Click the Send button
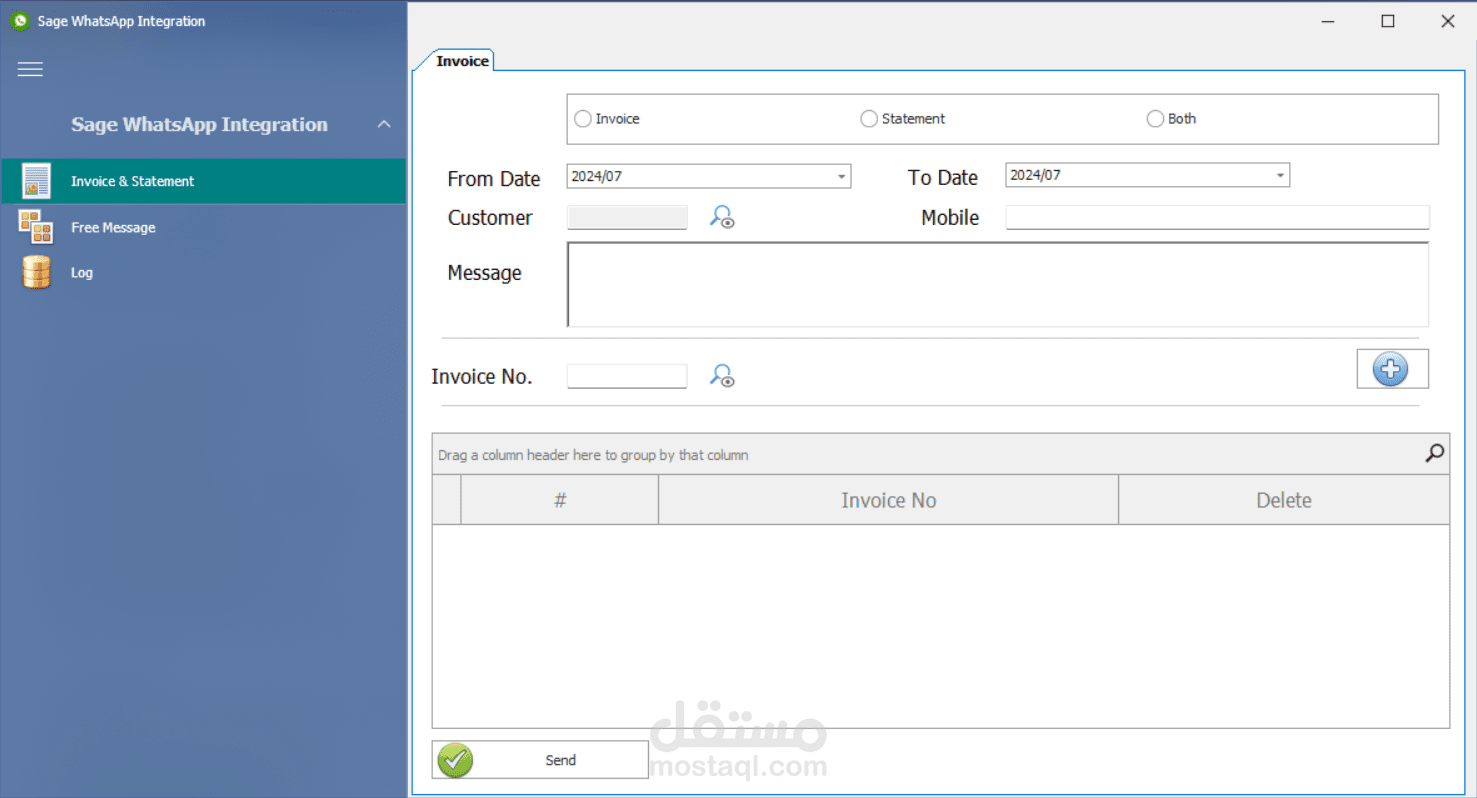The height and width of the screenshot is (798, 1477). point(540,760)
